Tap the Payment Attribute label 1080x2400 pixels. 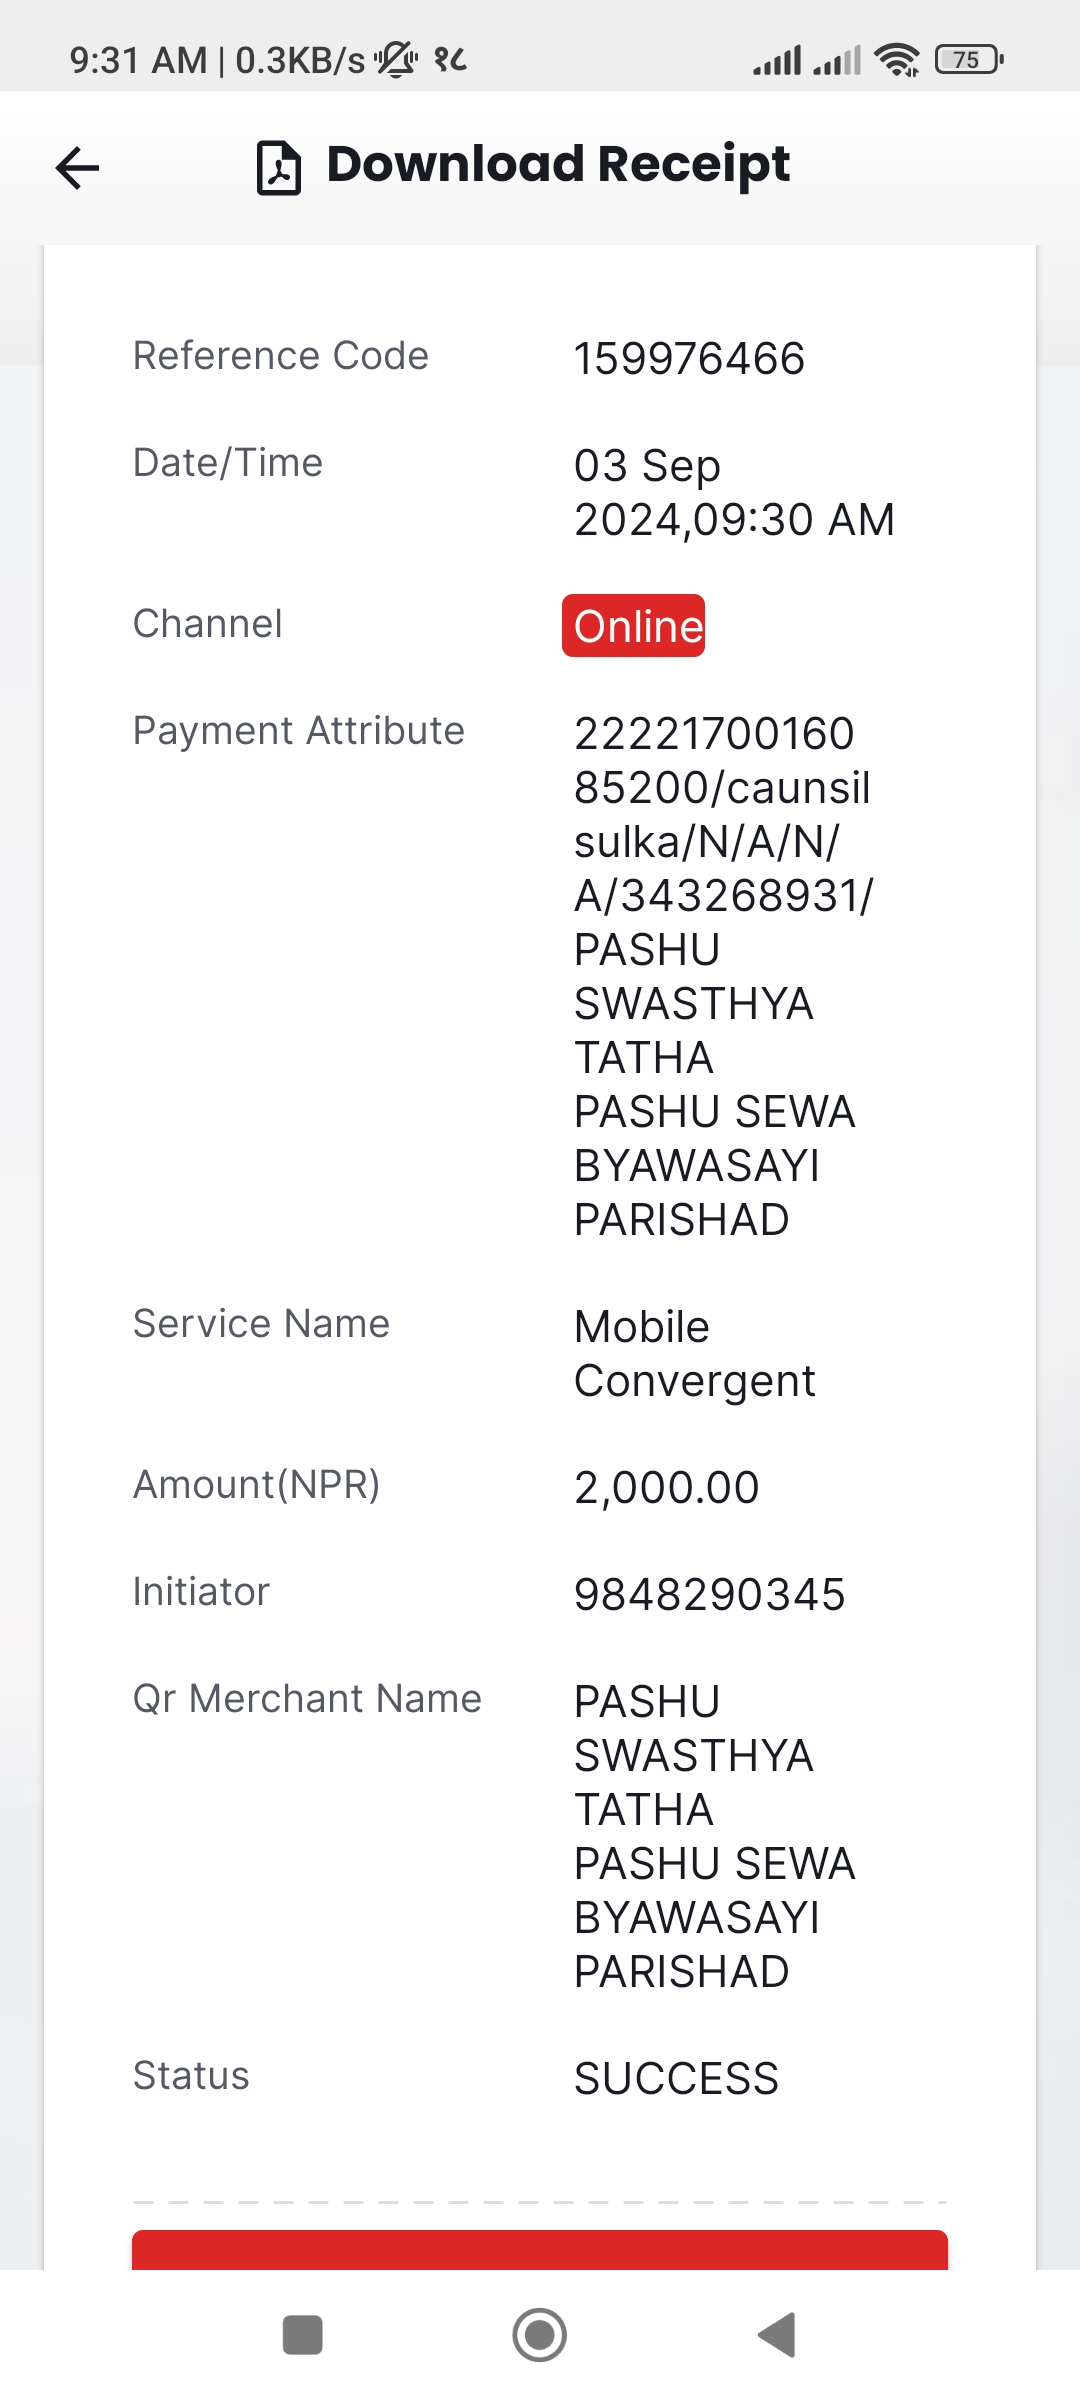point(299,731)
